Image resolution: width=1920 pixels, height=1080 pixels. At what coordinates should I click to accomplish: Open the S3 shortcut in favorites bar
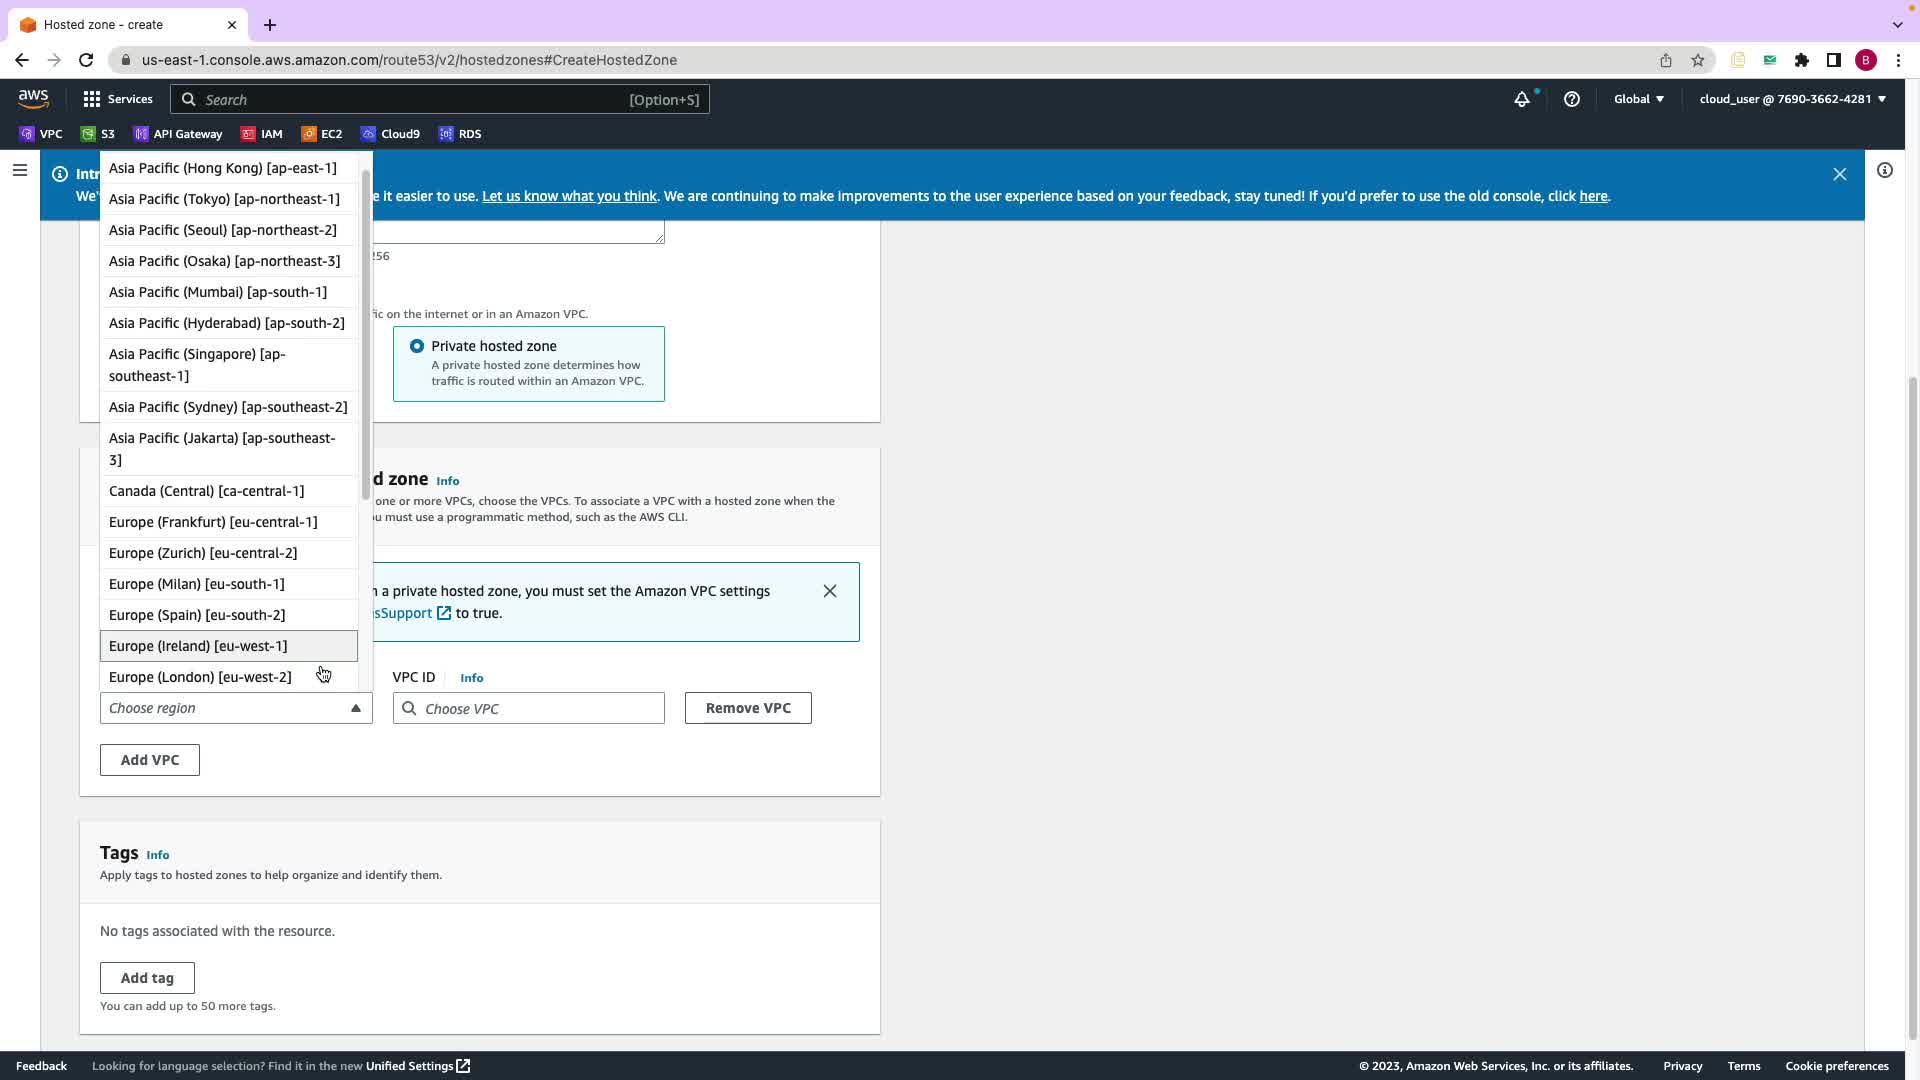[98, 134]
